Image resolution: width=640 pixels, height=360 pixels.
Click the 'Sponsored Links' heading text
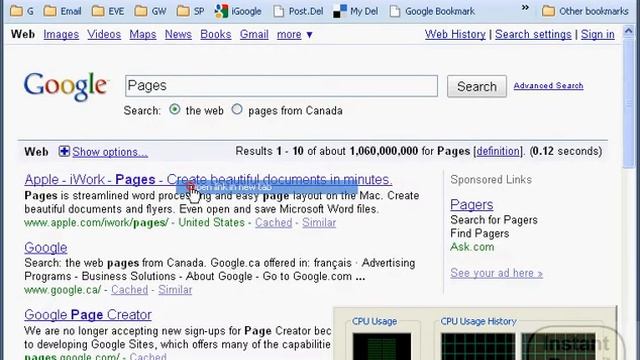[491, 180]
